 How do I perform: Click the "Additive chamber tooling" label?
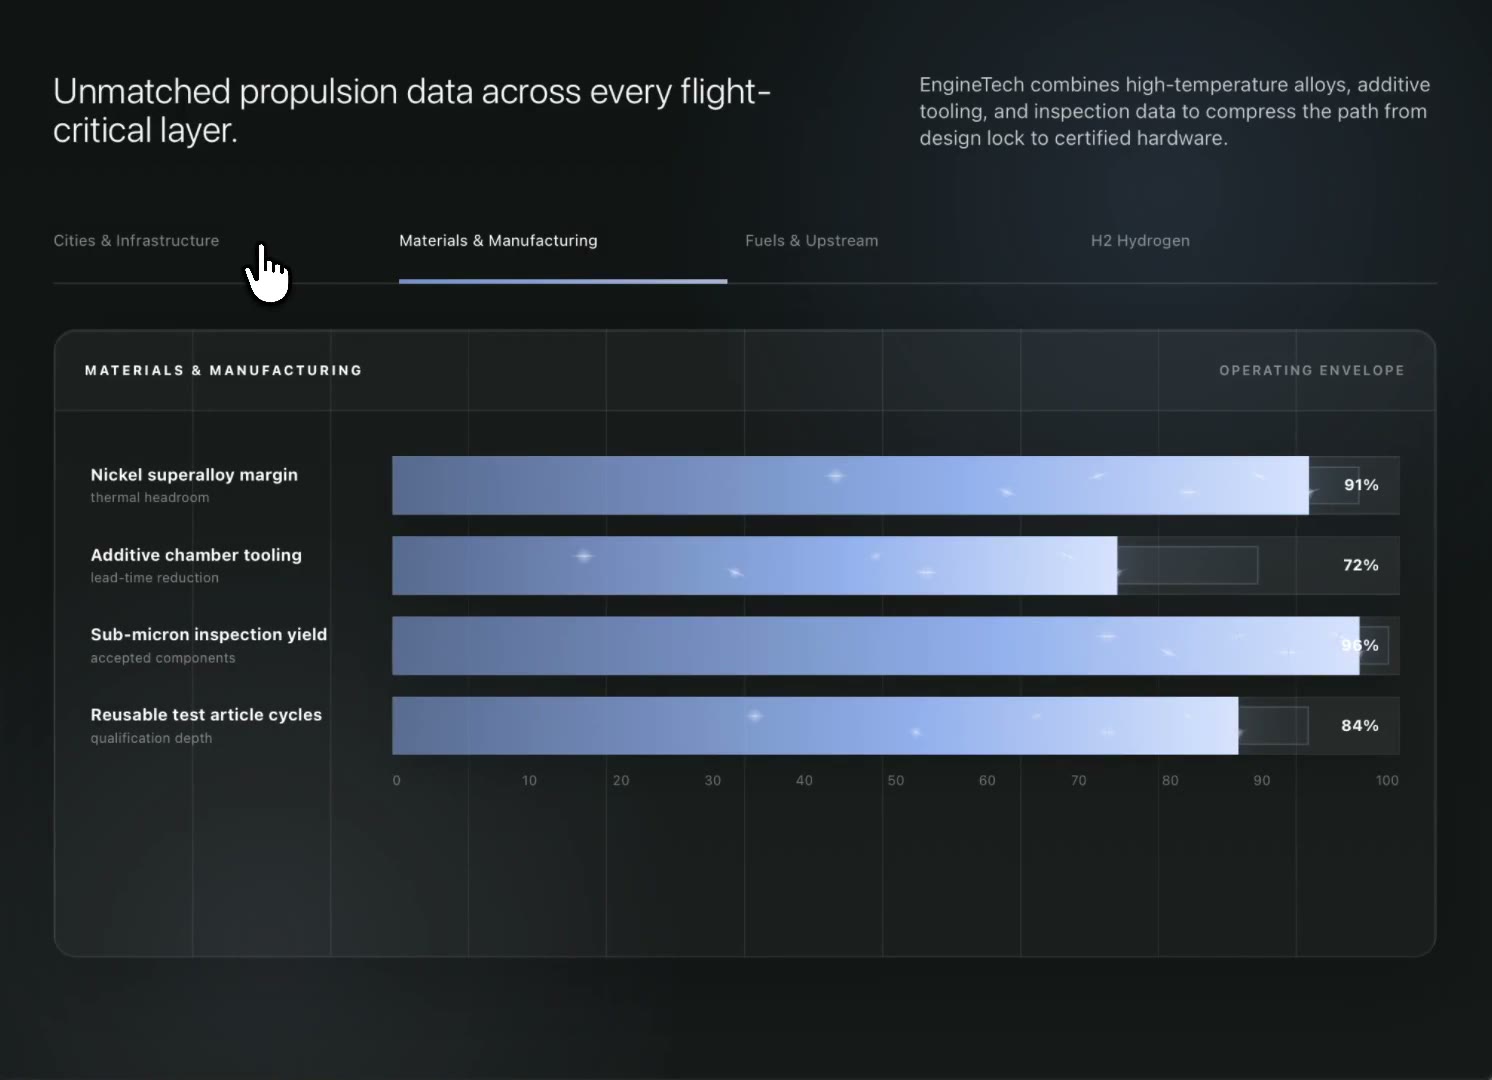pos(196,555)
